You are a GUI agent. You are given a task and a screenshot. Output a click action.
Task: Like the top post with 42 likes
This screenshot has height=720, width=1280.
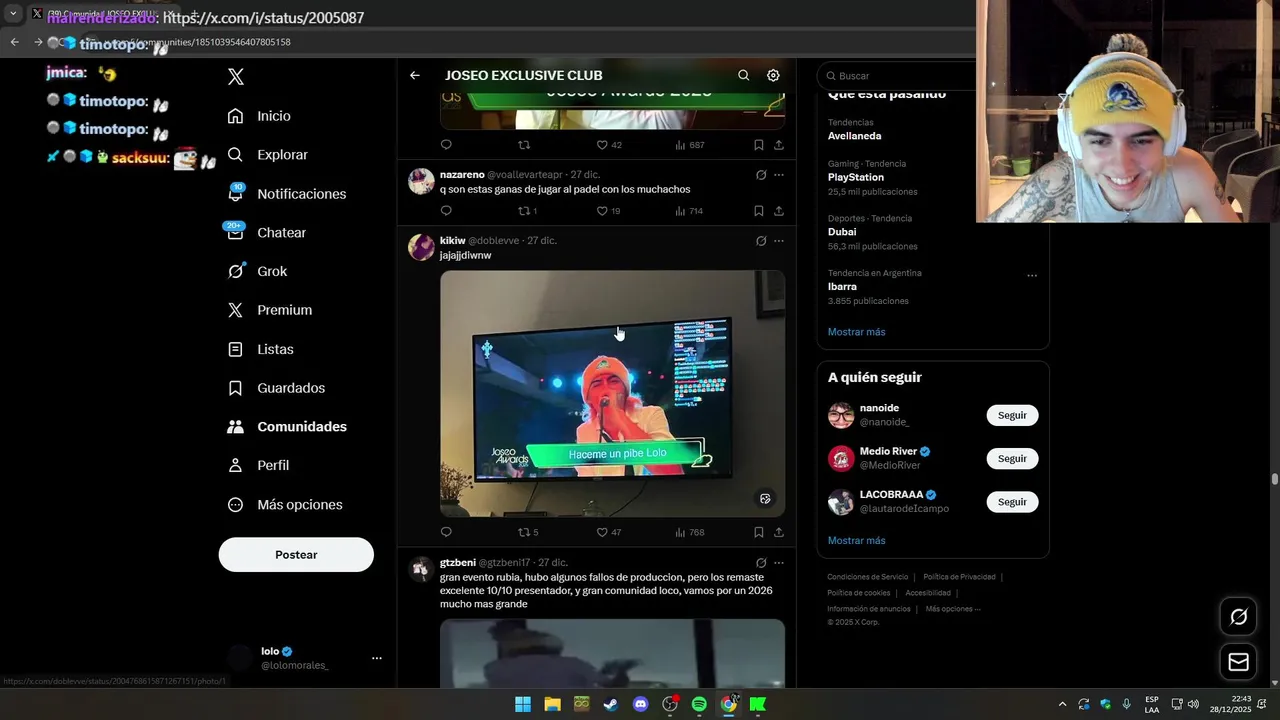pos(608,145)
